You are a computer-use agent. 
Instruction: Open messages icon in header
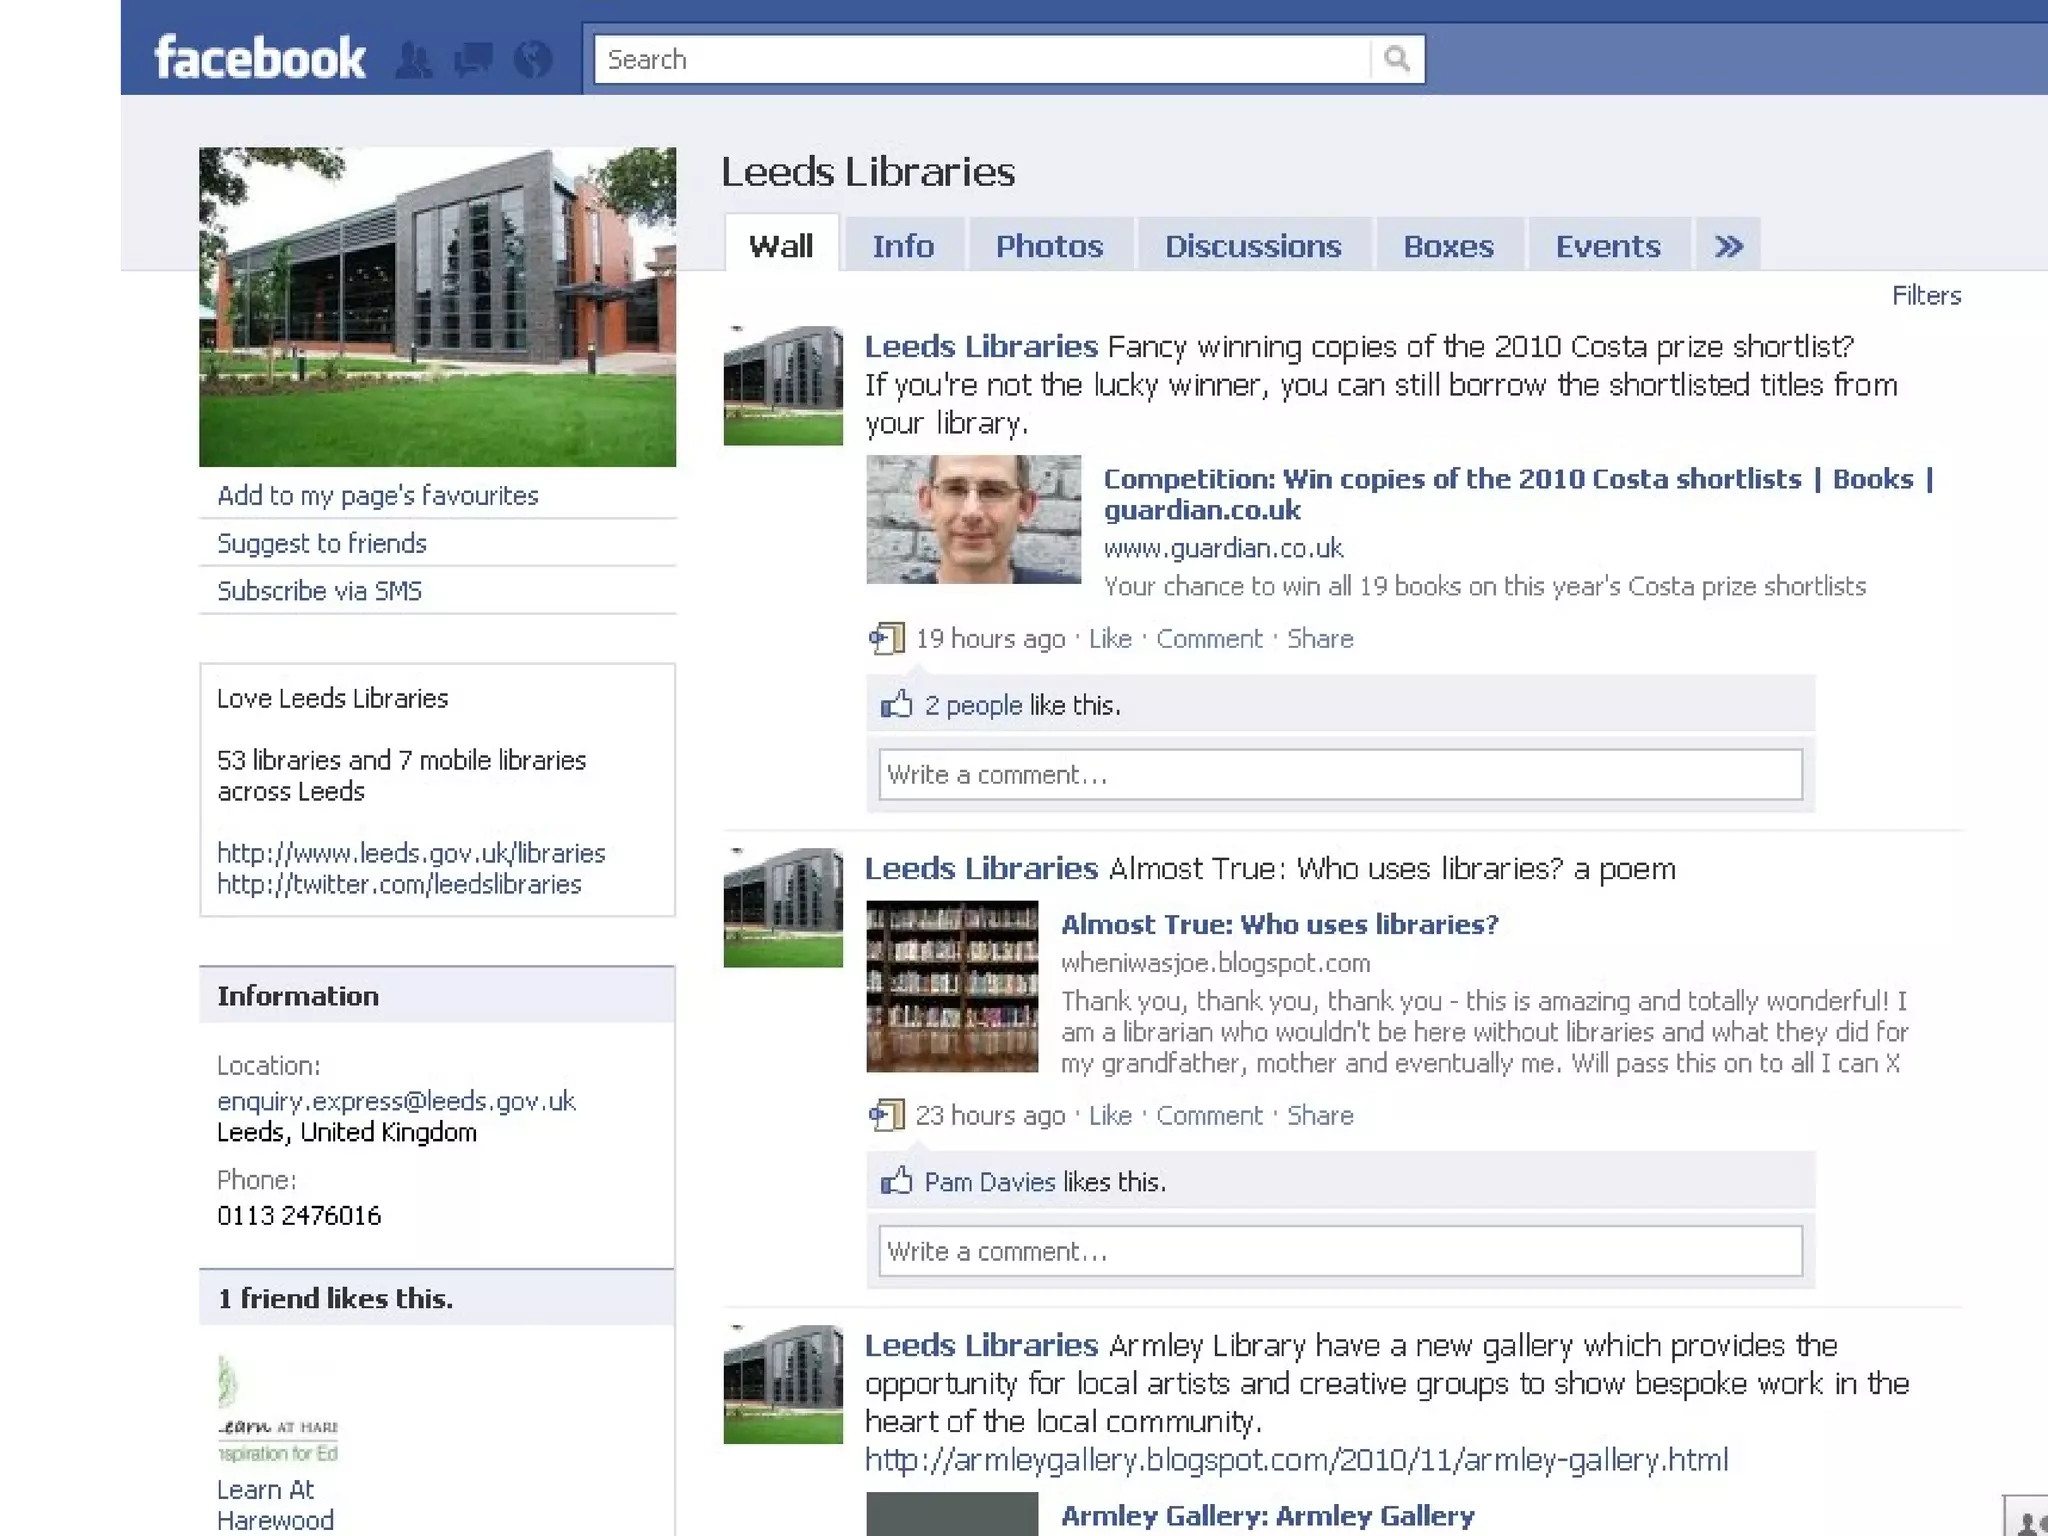pos(473,60)
